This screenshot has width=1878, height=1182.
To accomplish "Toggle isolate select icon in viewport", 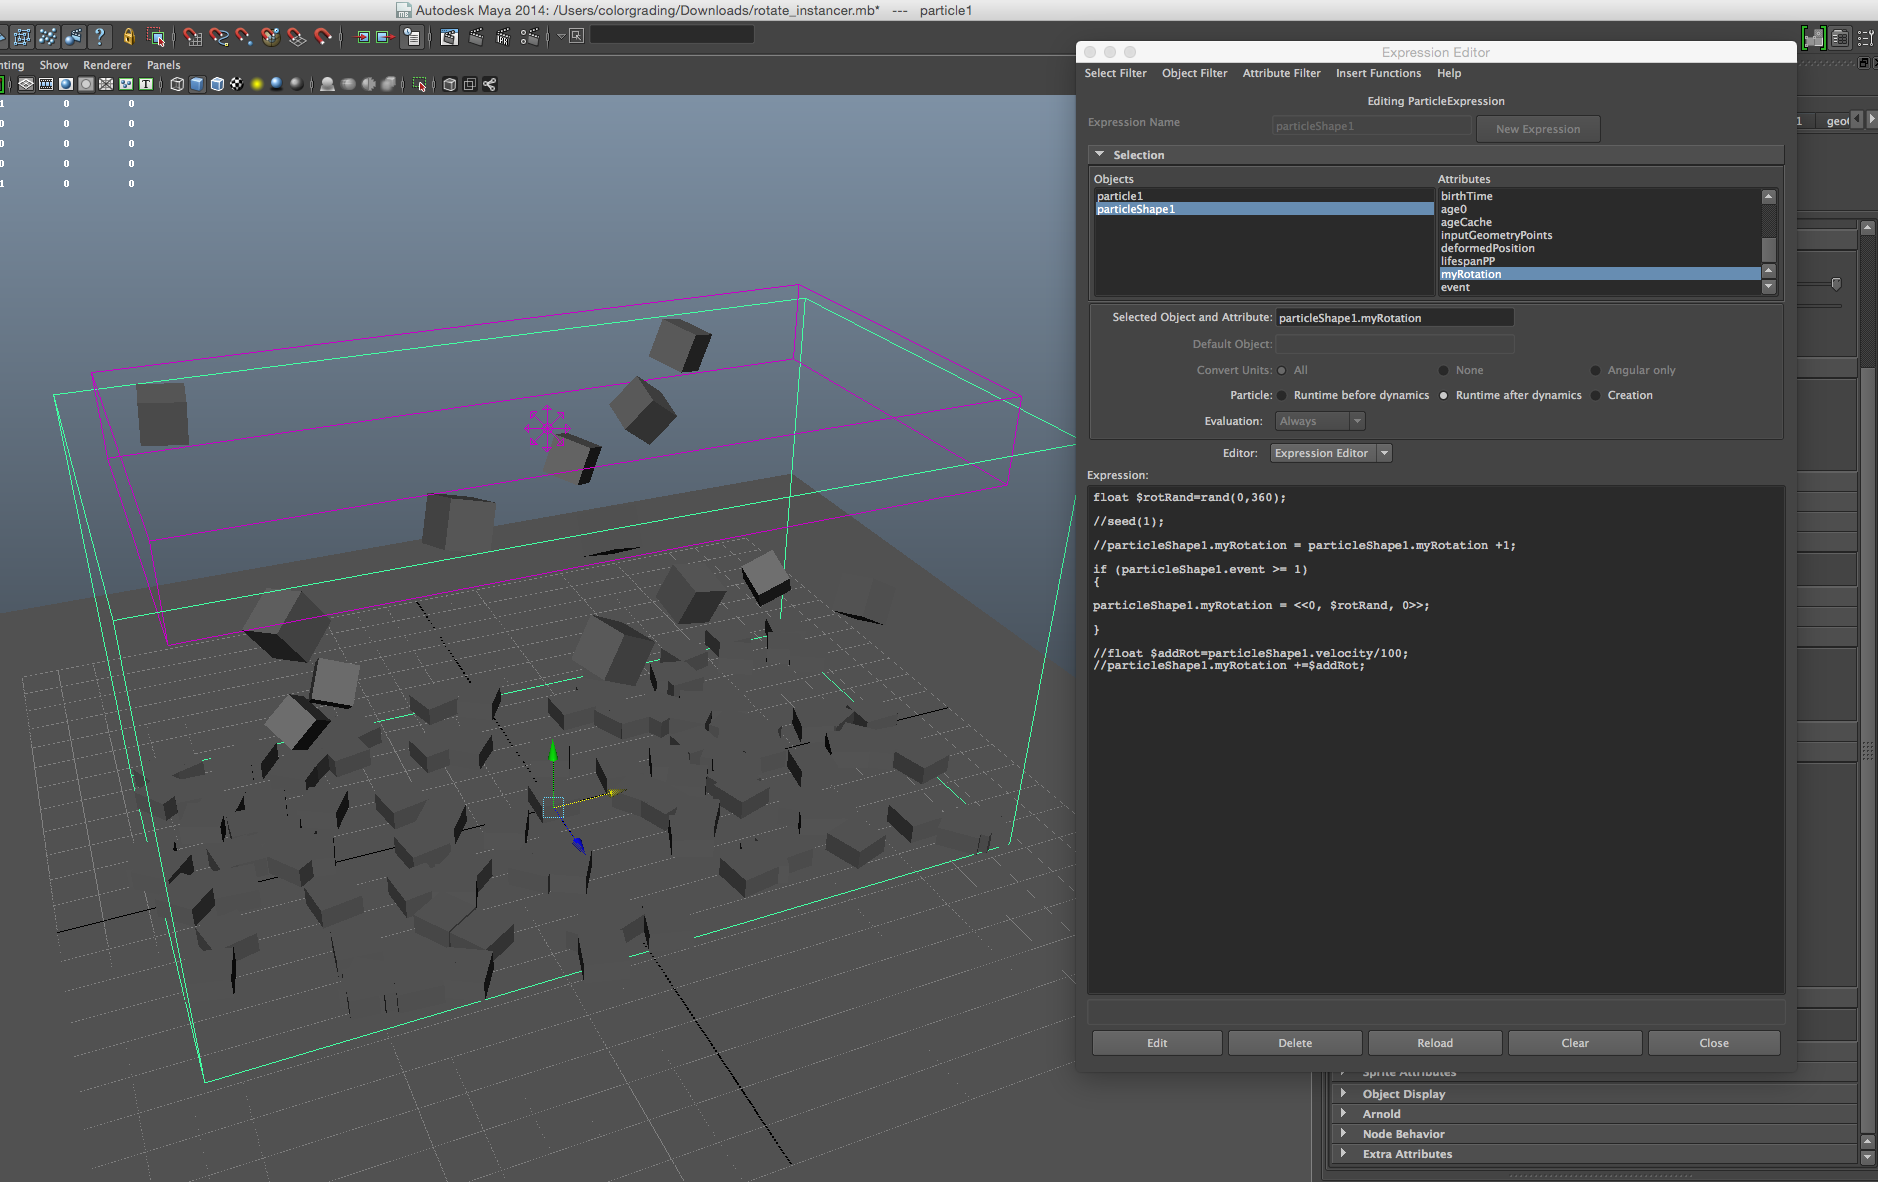I will [x=420, y=84].
